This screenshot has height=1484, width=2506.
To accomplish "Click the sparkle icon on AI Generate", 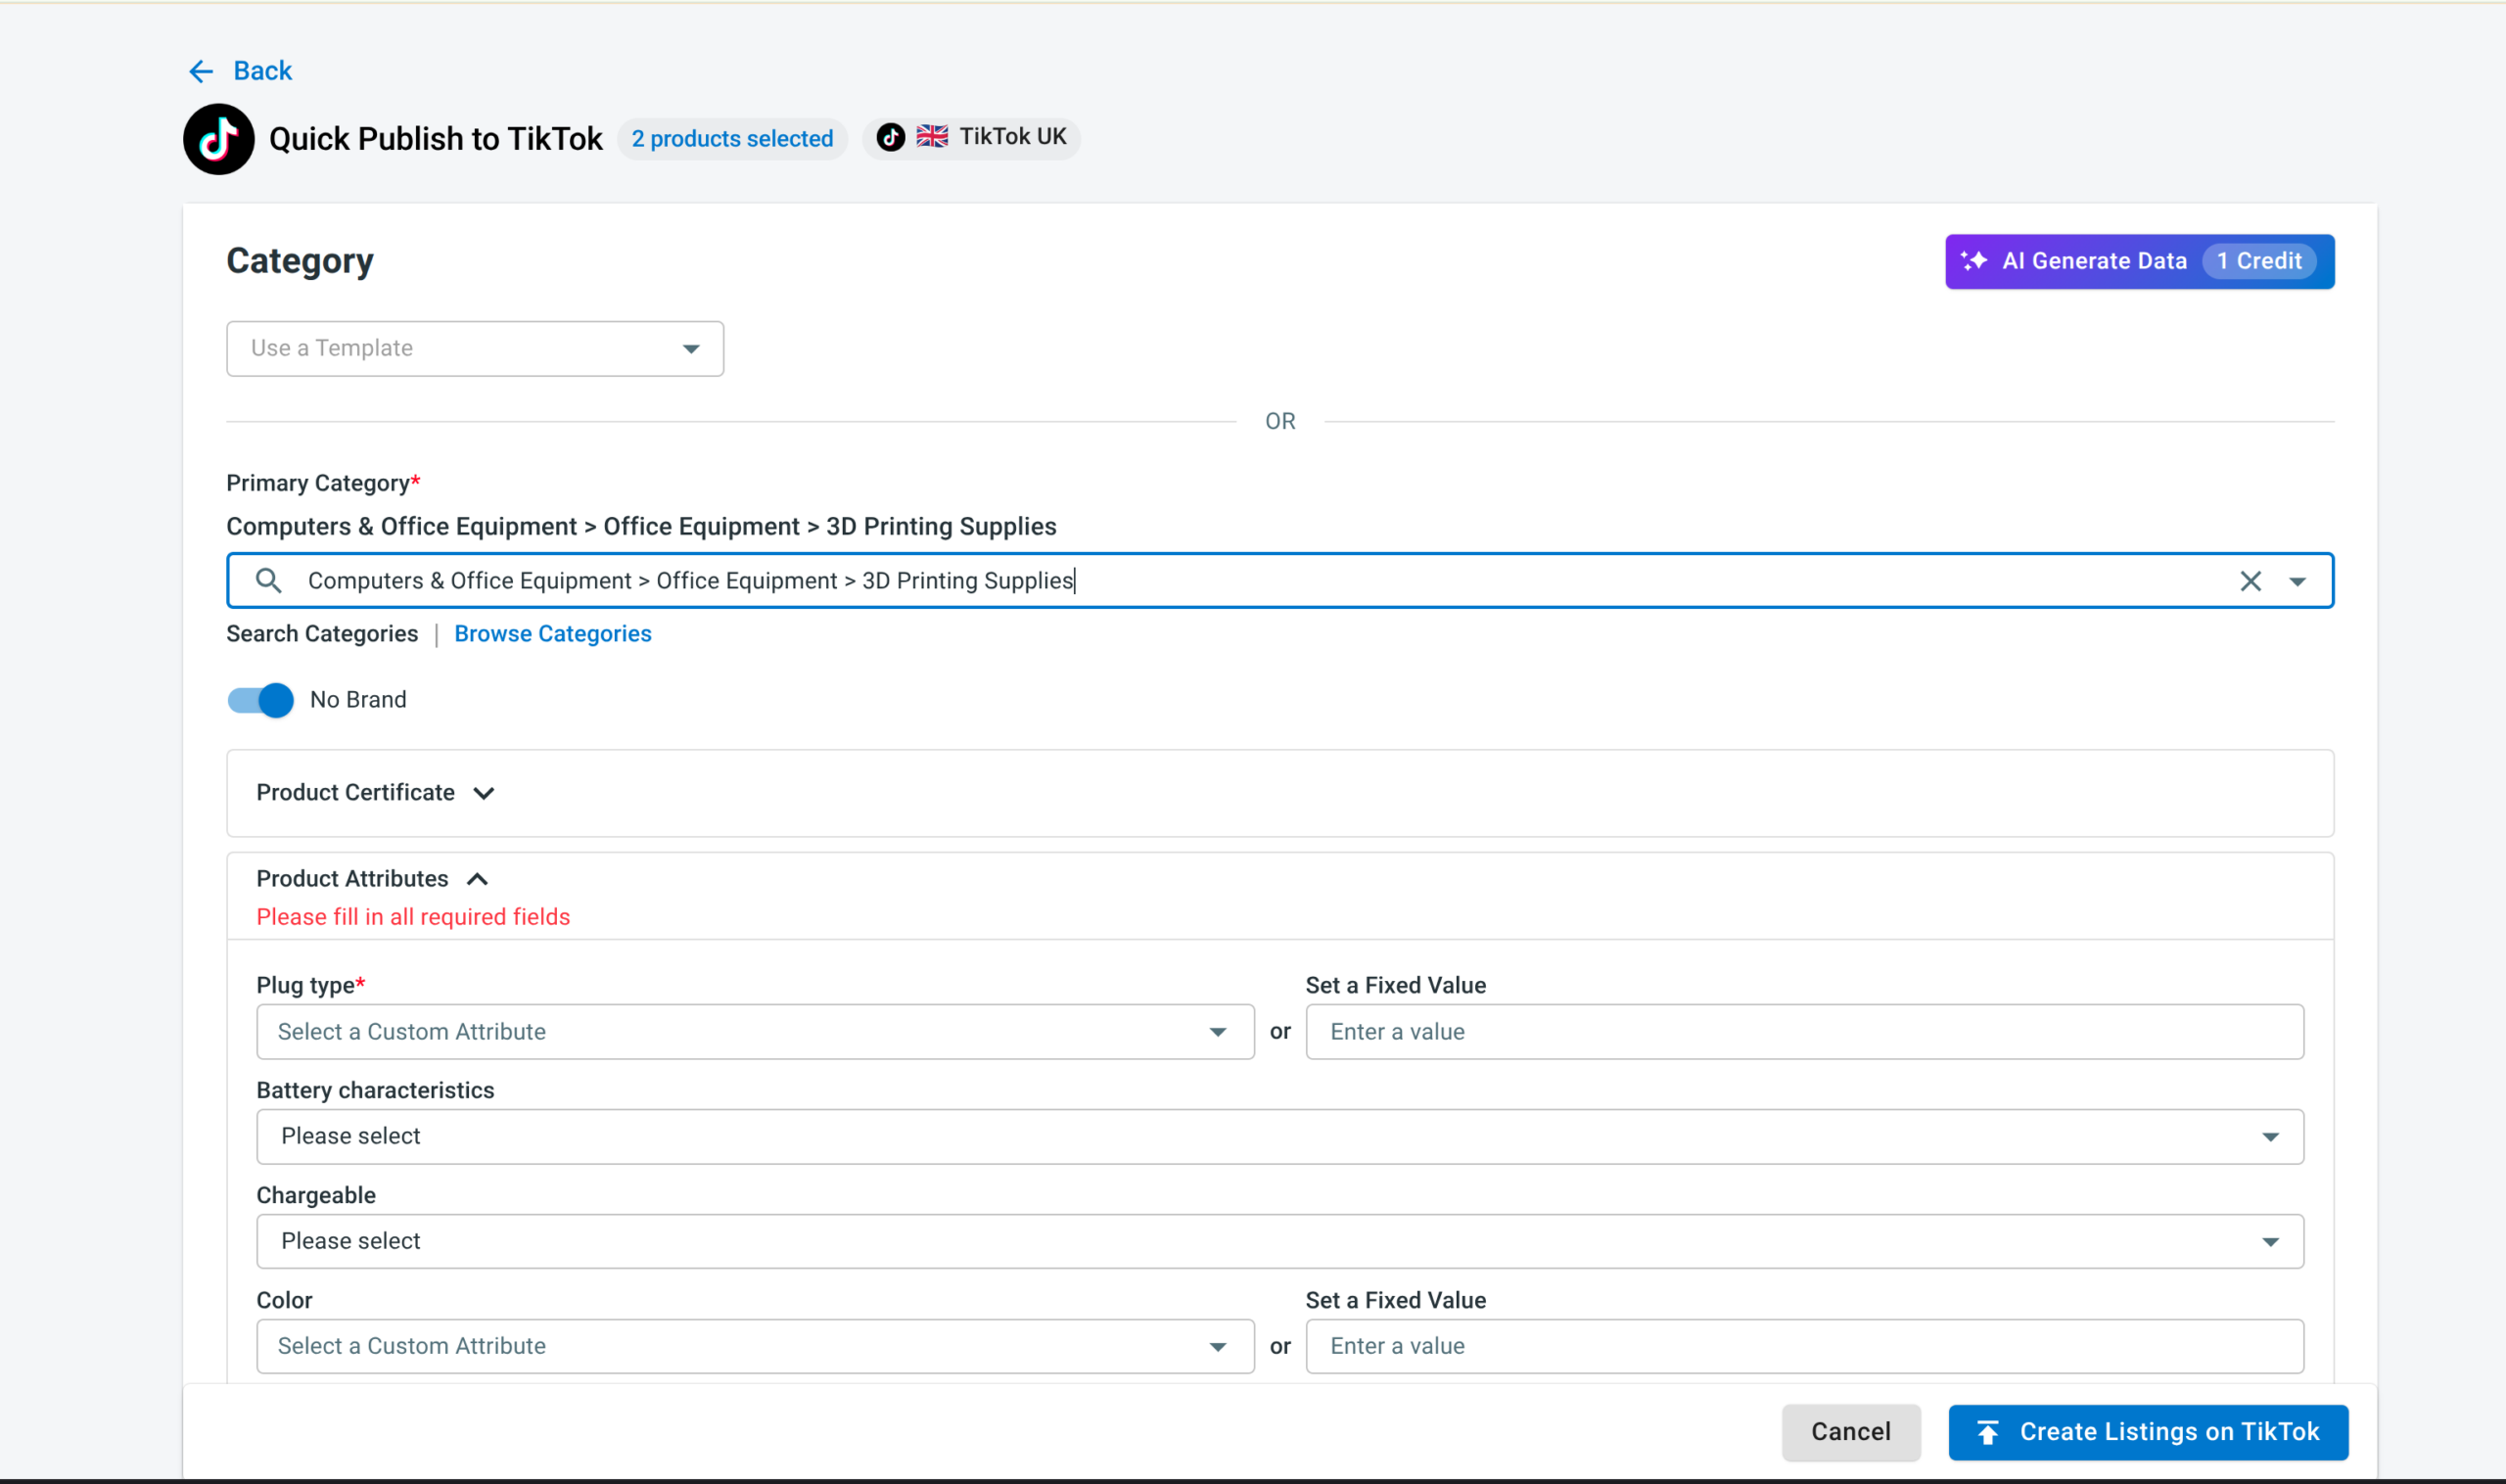I will (x=1973, y=261).
